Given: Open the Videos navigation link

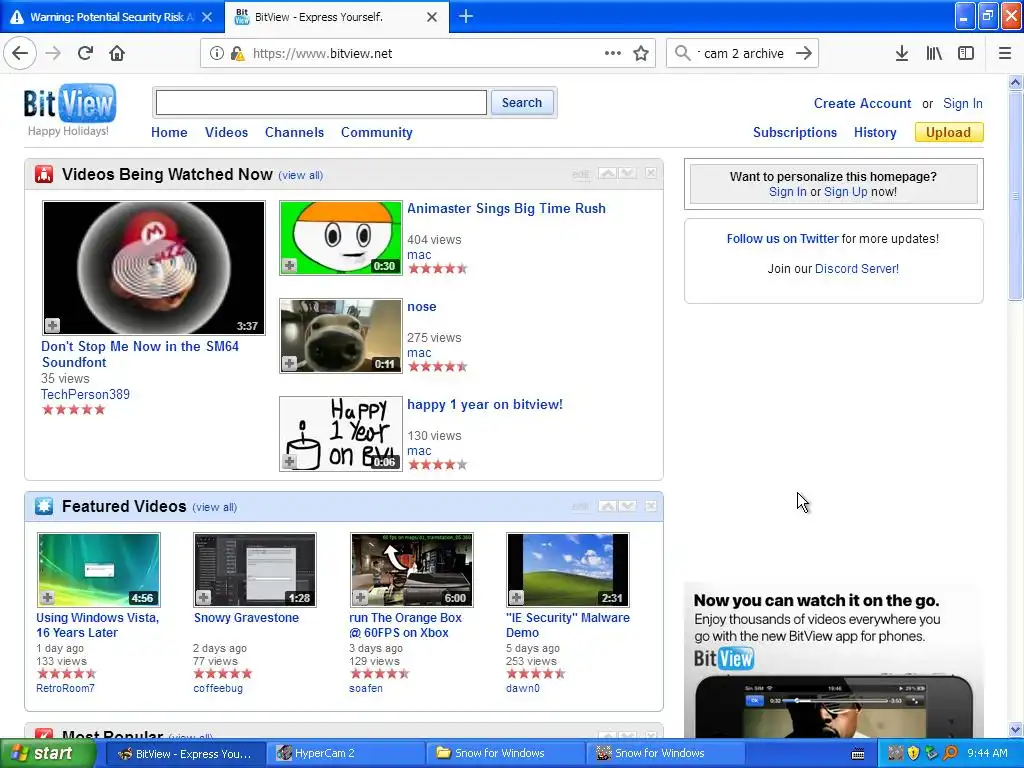Looking at the screenshot, I should [x=226, y=132].
